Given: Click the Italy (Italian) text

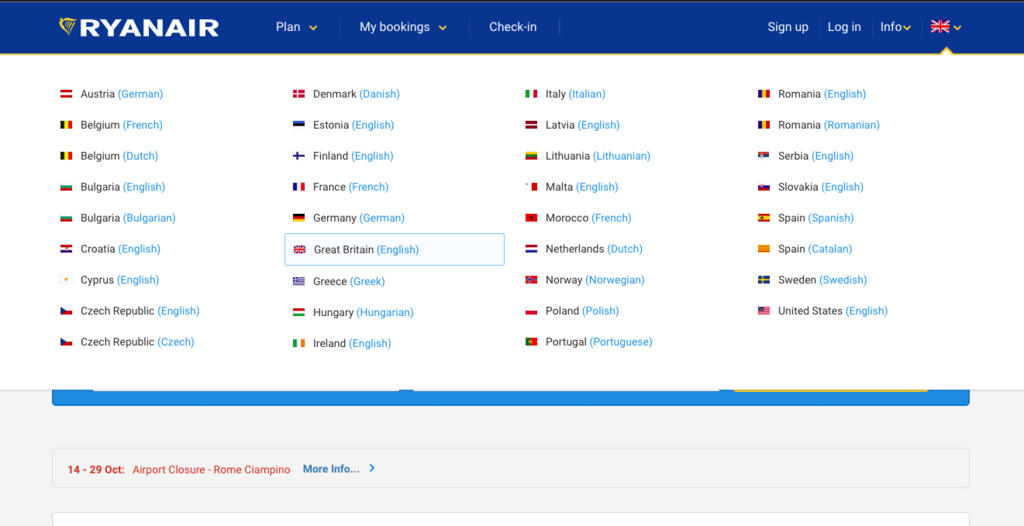Looking at the screenshot, I should pyautogui.click(x=575, y=94).
